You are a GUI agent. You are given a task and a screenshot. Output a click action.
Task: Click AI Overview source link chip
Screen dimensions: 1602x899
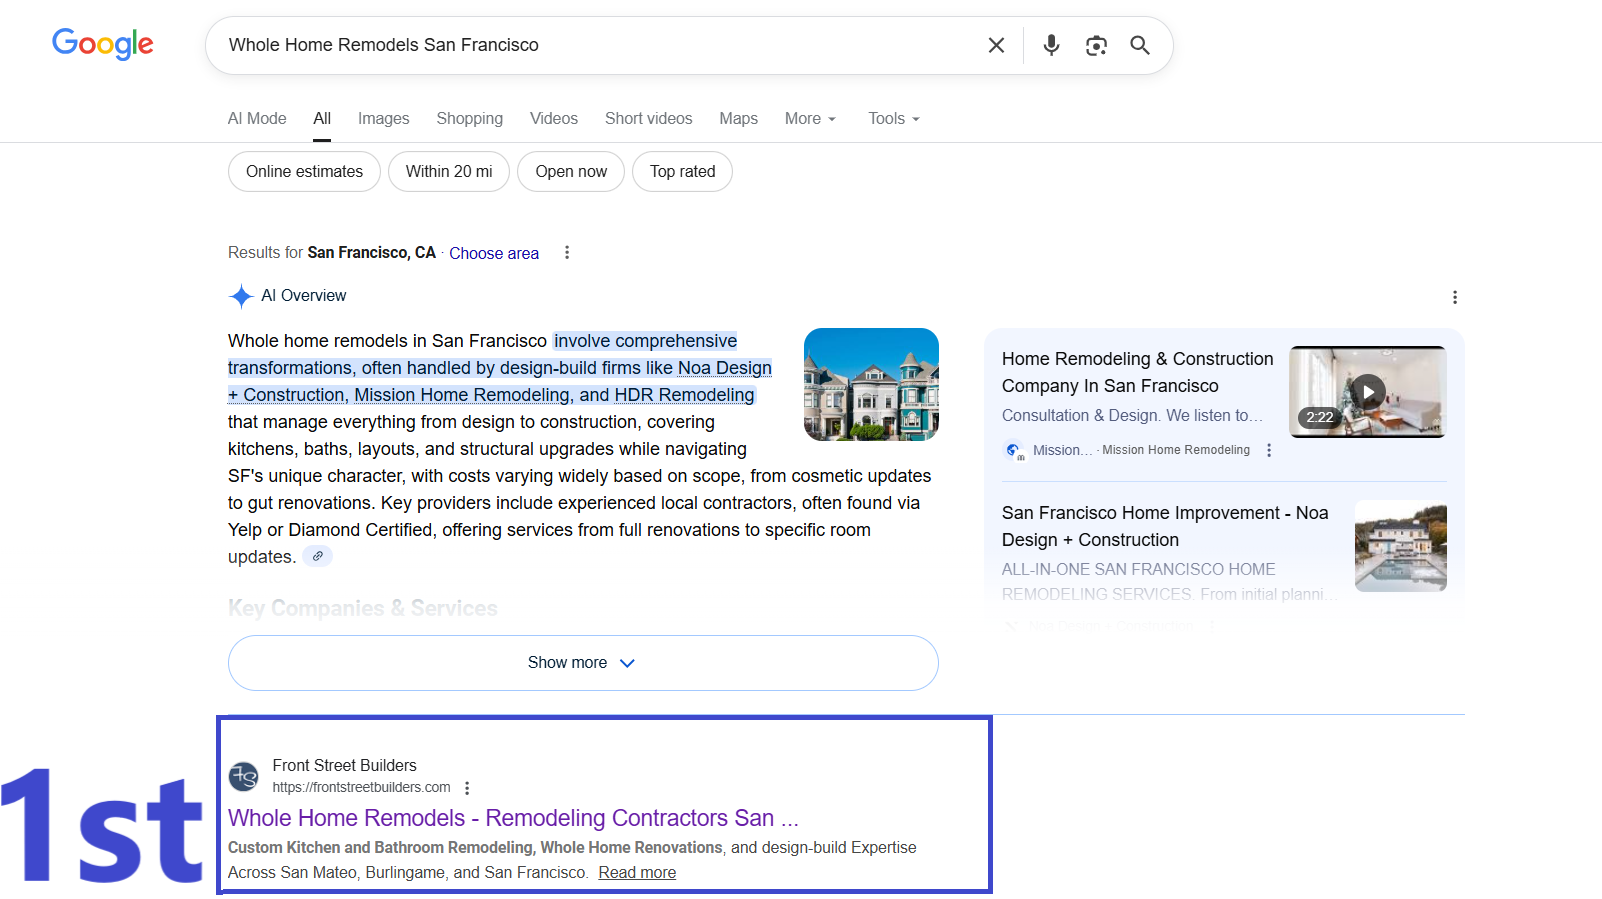click(317, 557)
